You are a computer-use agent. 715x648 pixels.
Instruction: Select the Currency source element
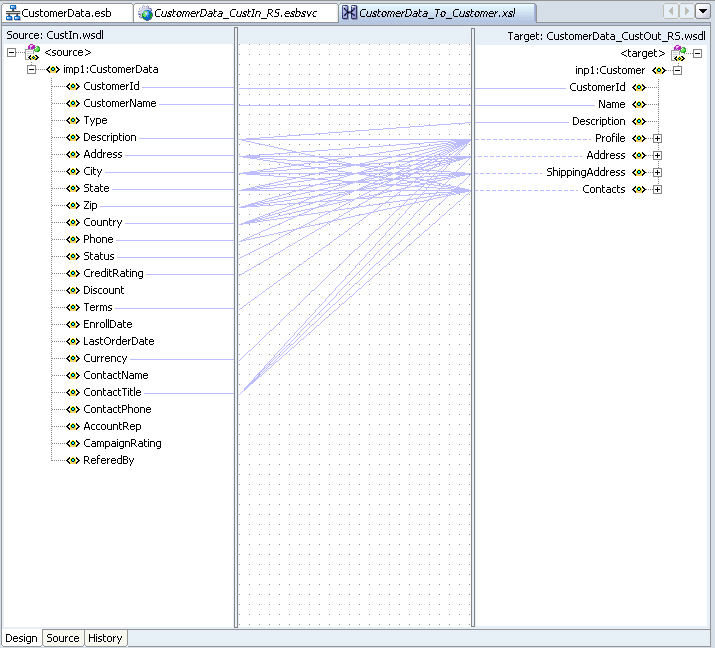105,358
